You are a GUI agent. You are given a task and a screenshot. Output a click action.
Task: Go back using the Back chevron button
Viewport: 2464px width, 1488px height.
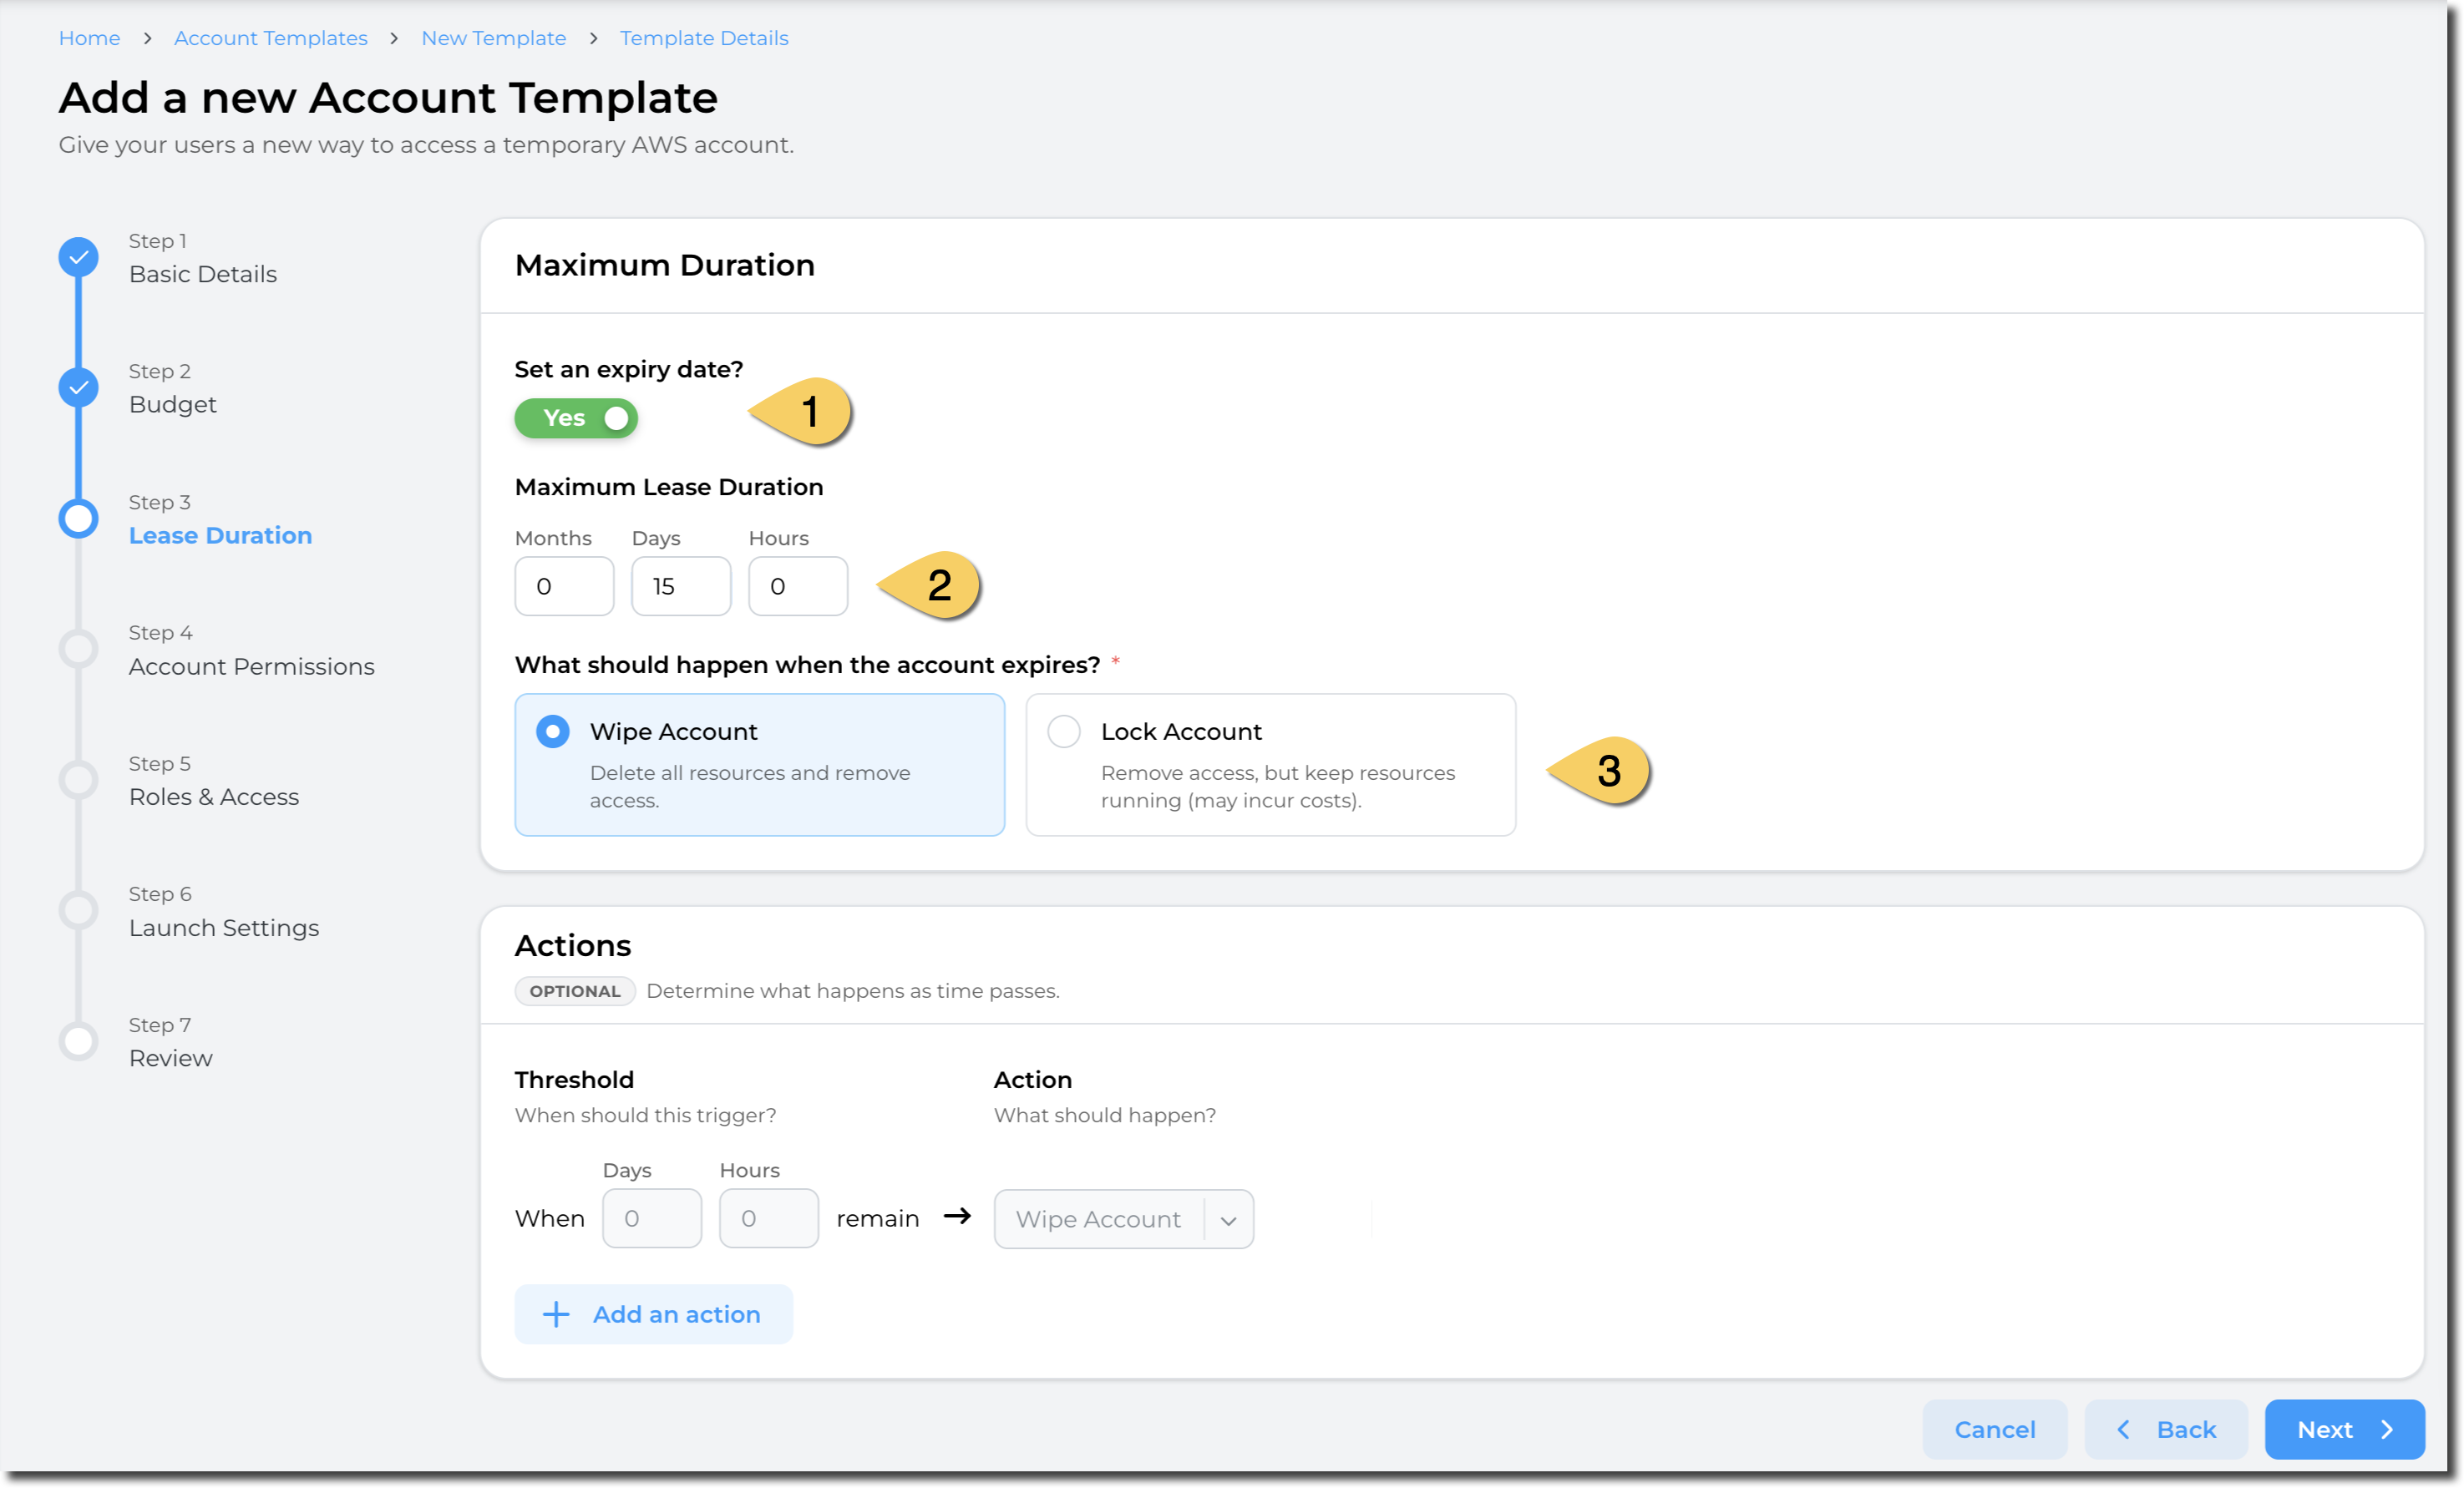tap(2166, 1430)
